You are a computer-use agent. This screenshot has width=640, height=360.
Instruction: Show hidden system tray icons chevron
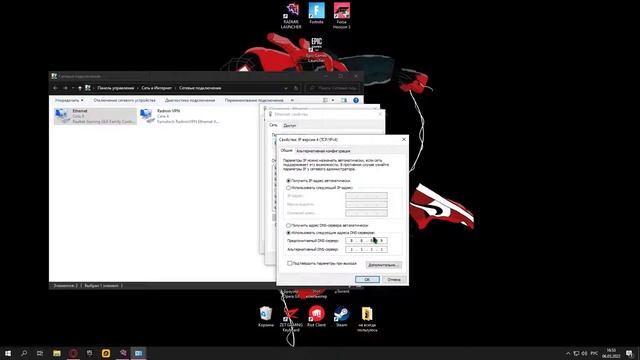(568, 353)
